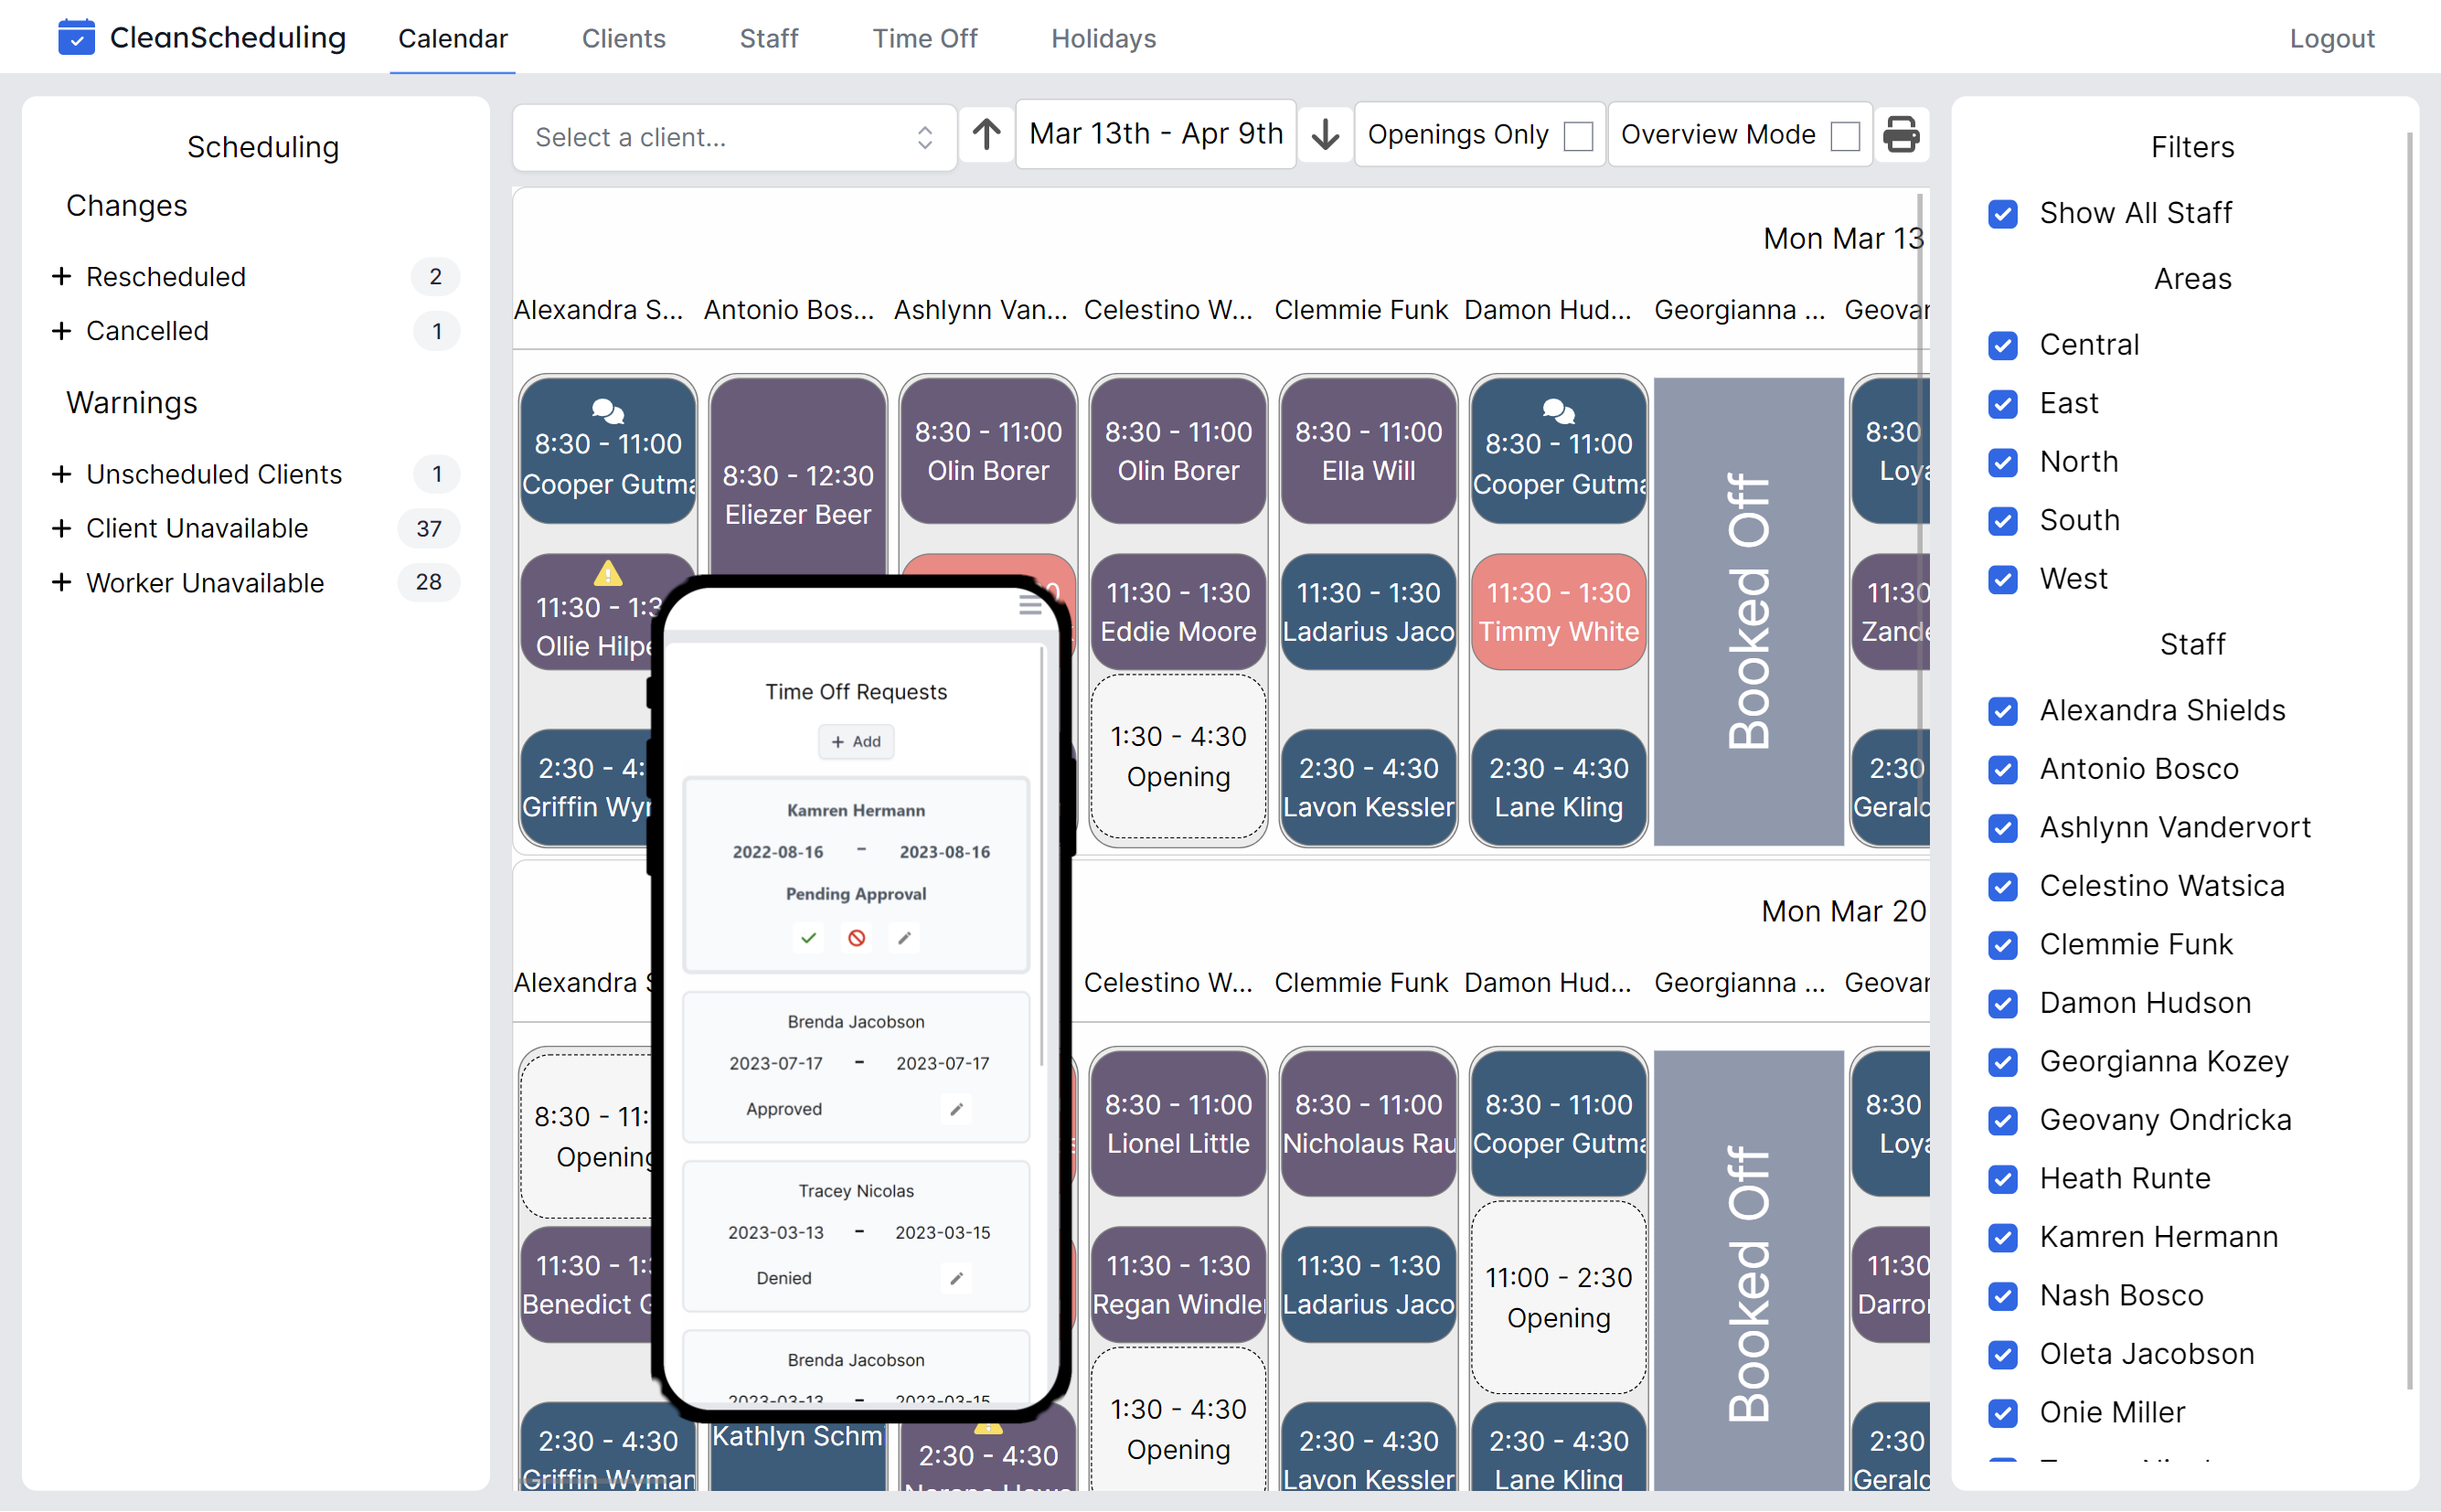Expand Rescheduled changes with plus icon
2441x1512 pixels.
pyautogui.click(x=61, y=276)
